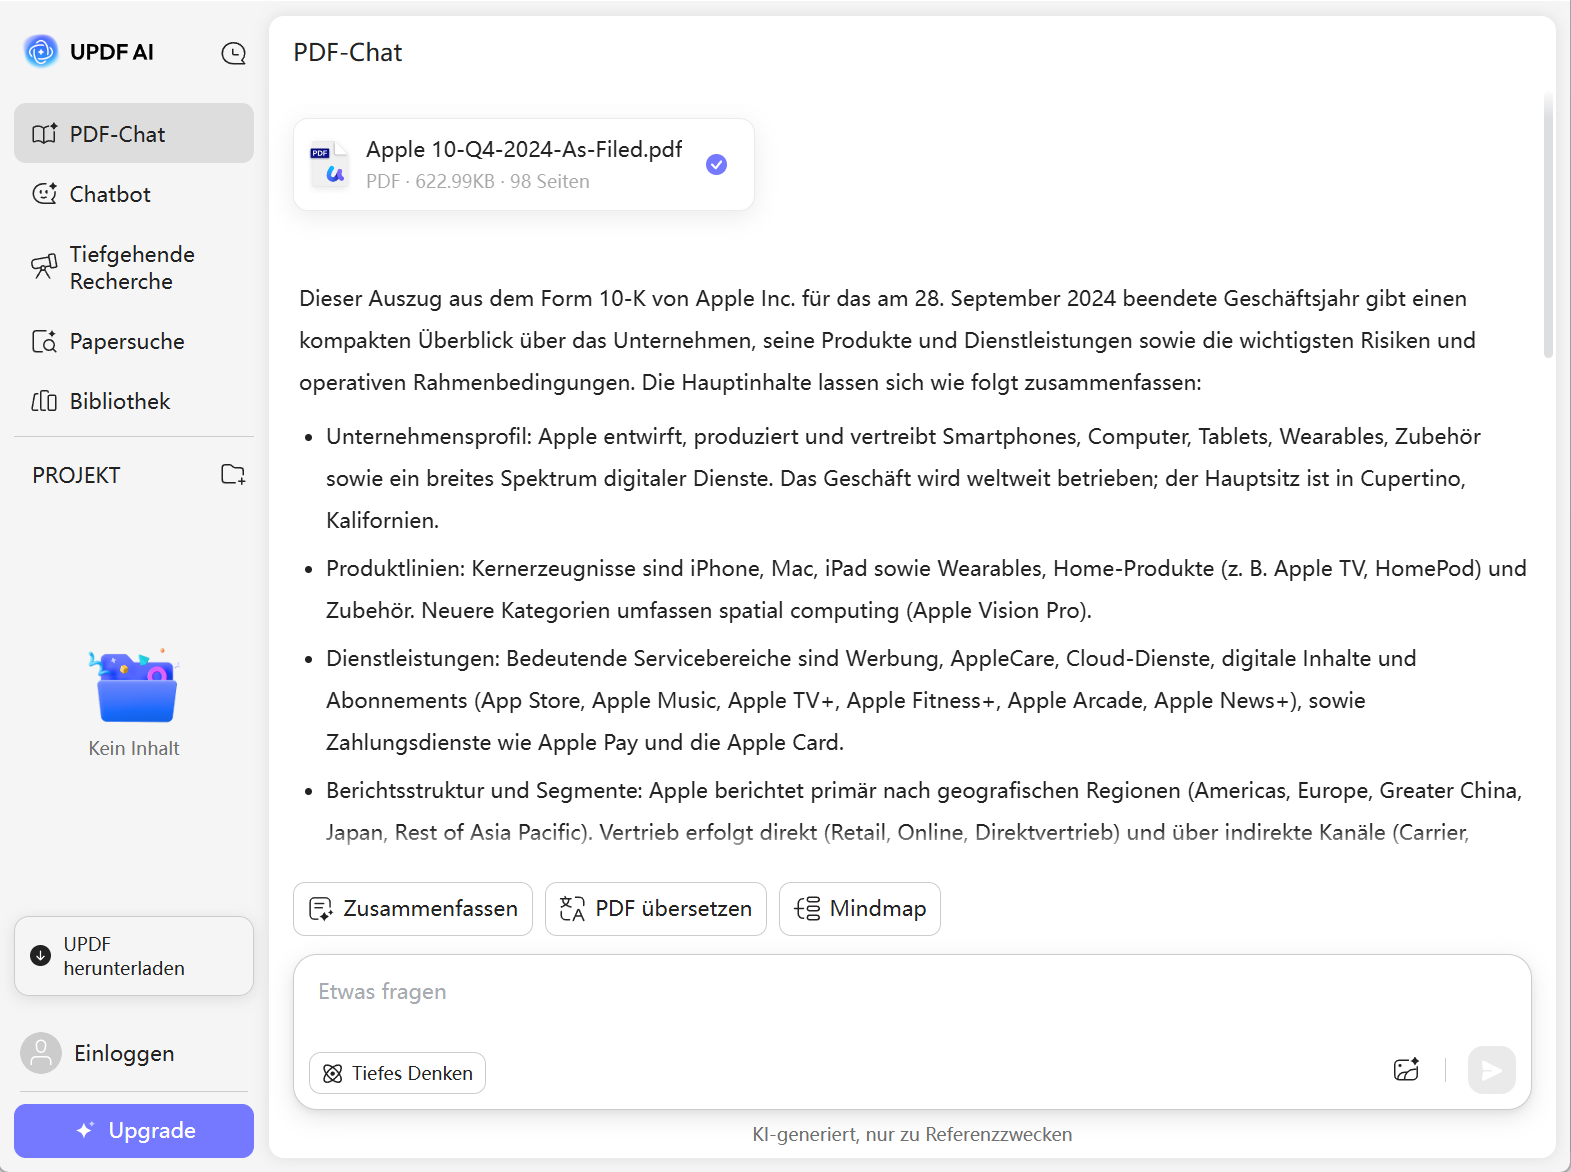
Task: Go to Tiefgehende Recherche
Action: point(134,267)
